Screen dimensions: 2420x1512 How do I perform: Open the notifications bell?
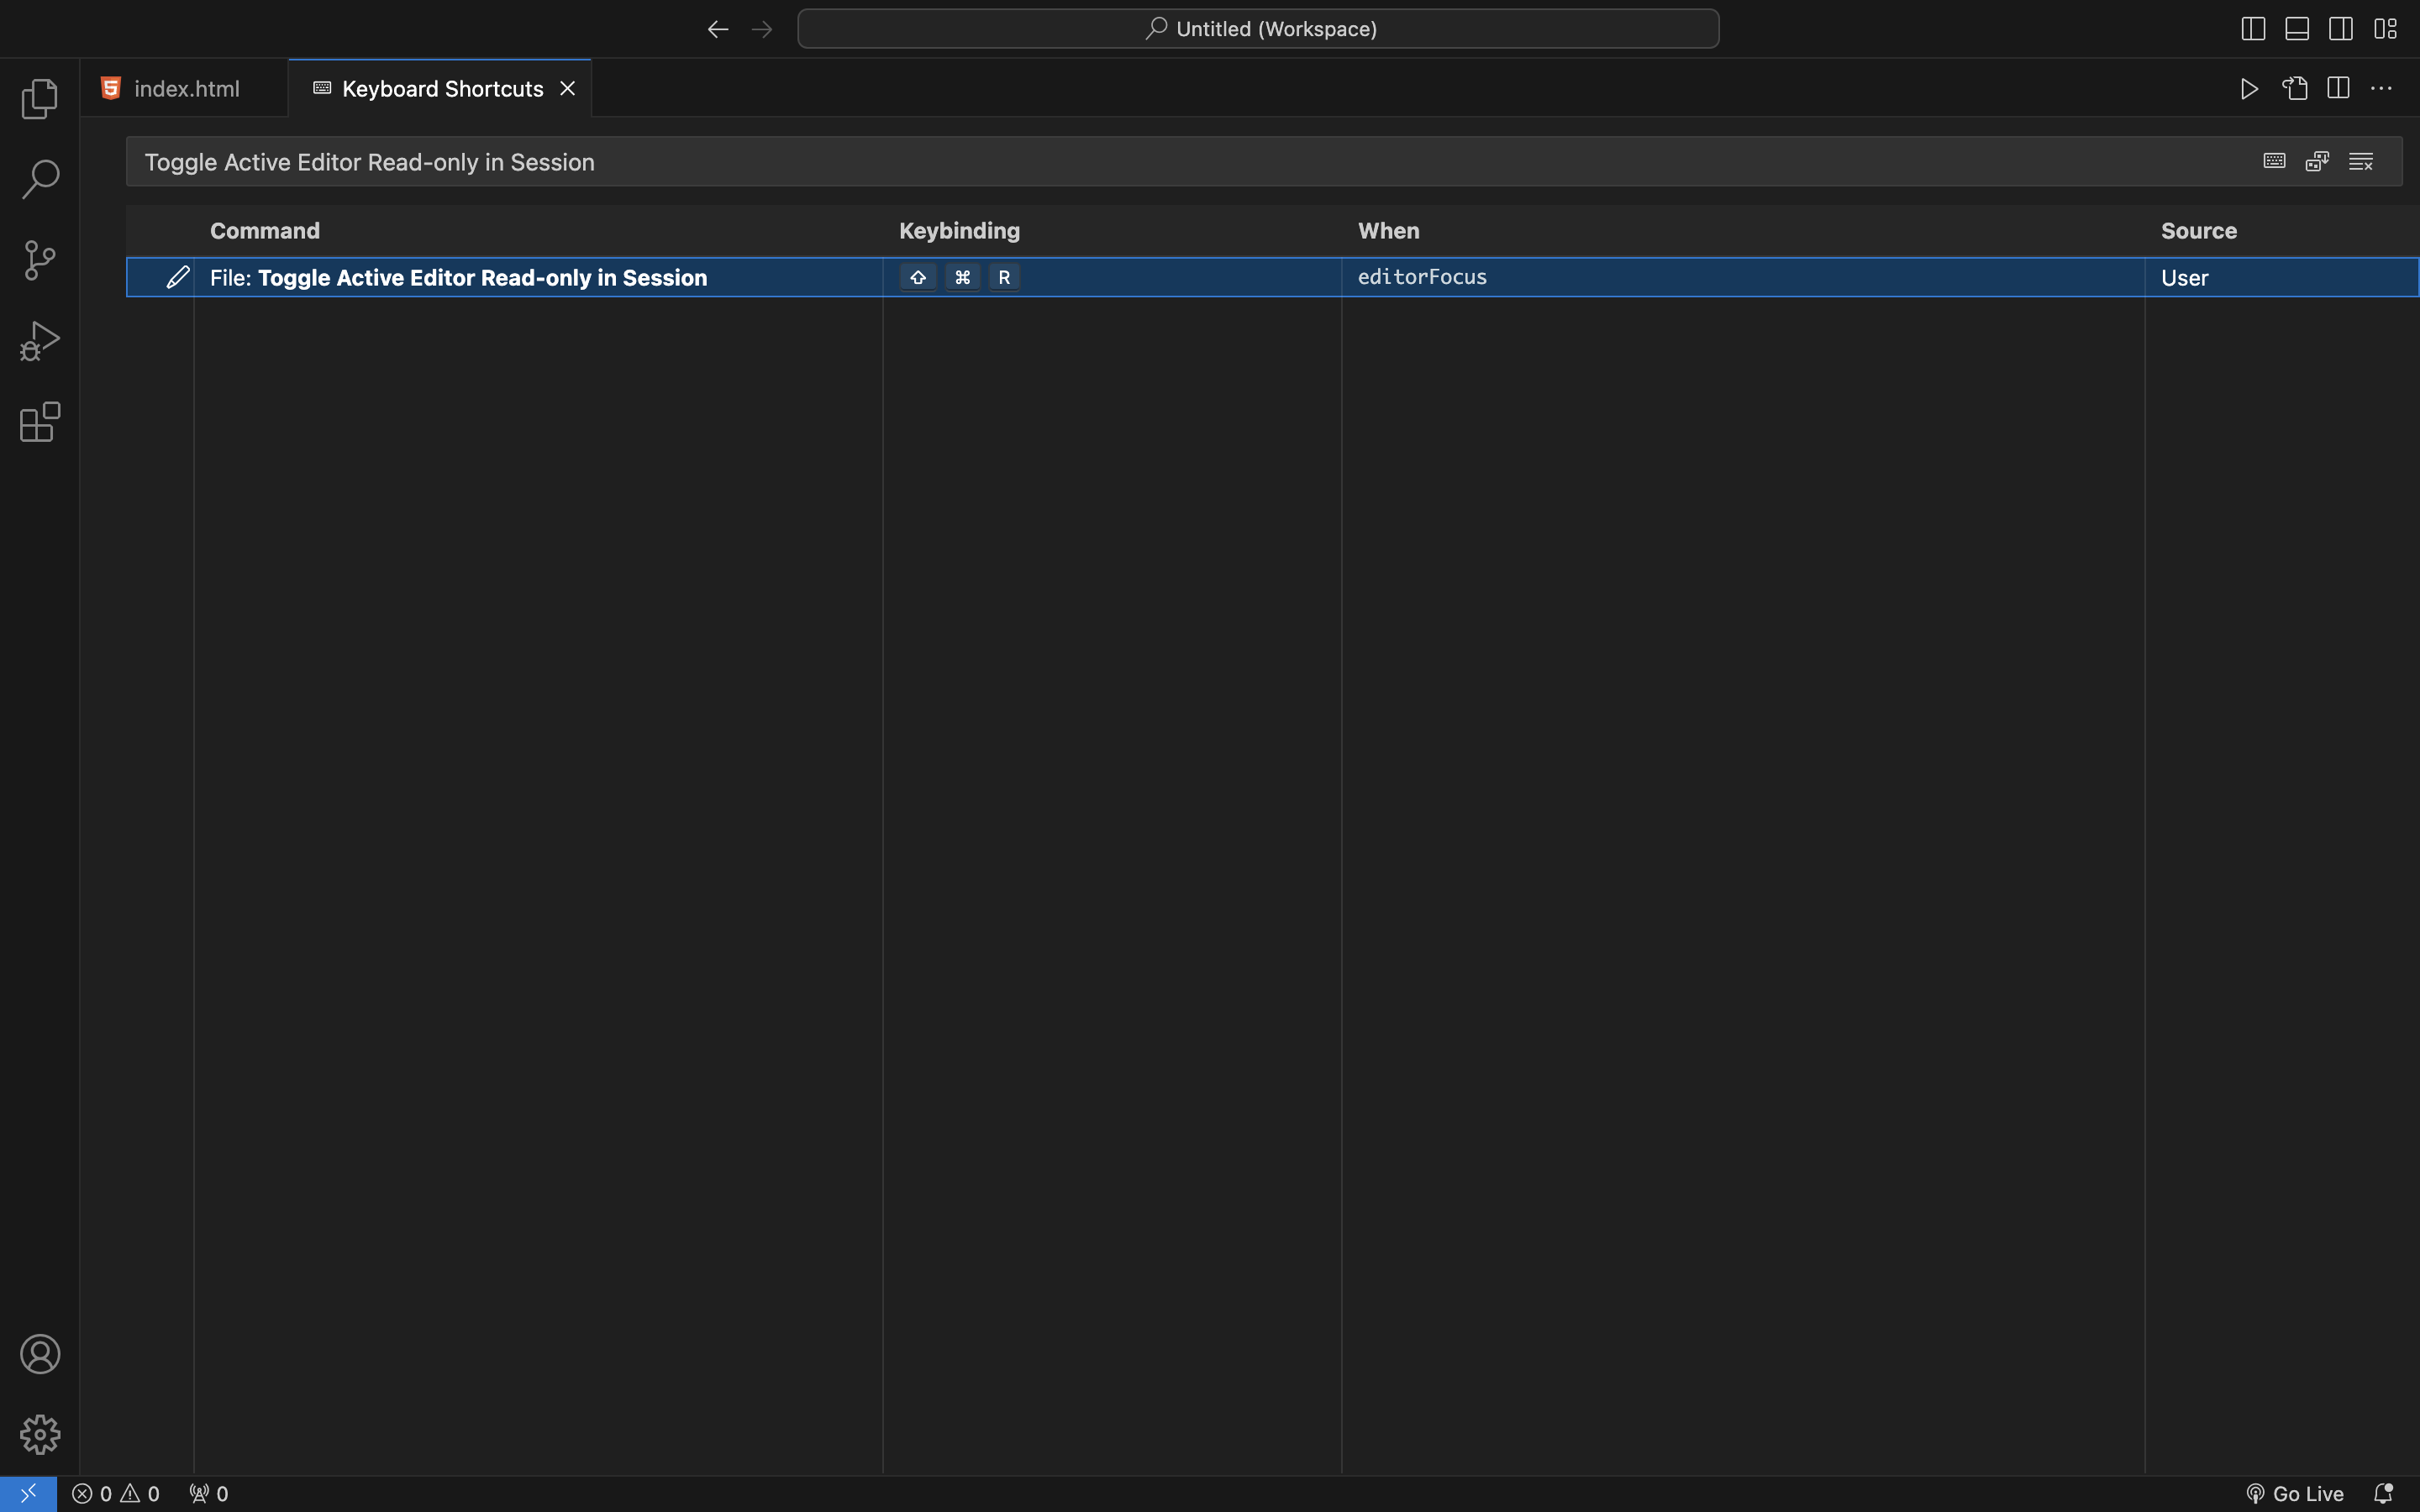click(x=2383, y=1494)
